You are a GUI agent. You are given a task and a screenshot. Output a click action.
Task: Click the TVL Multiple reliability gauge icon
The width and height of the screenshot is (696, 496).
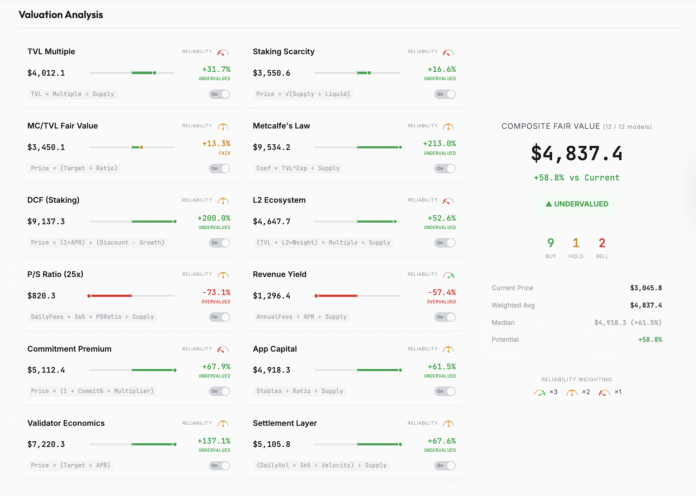[223, 52]
